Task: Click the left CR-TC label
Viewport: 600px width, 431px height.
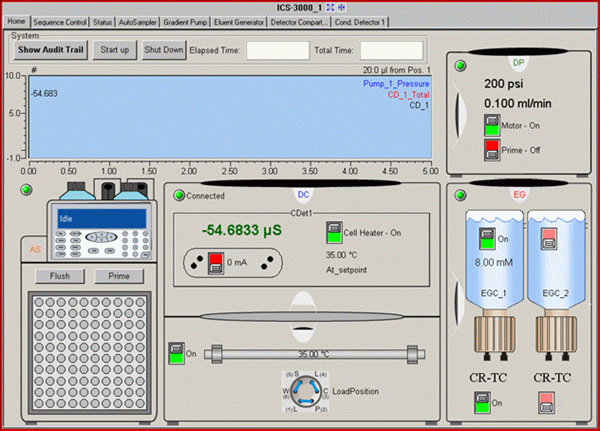Action: 488,378
